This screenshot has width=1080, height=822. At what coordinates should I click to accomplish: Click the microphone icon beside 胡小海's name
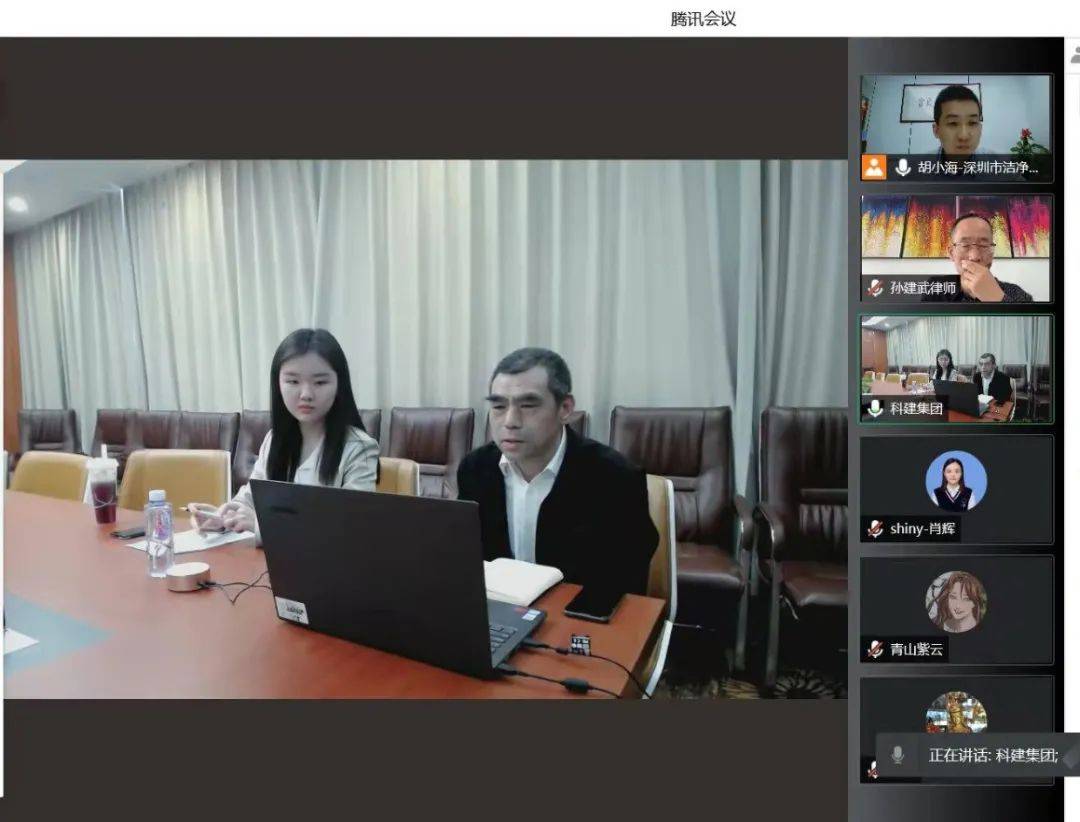pyautogui.click(x=902, y=167)
